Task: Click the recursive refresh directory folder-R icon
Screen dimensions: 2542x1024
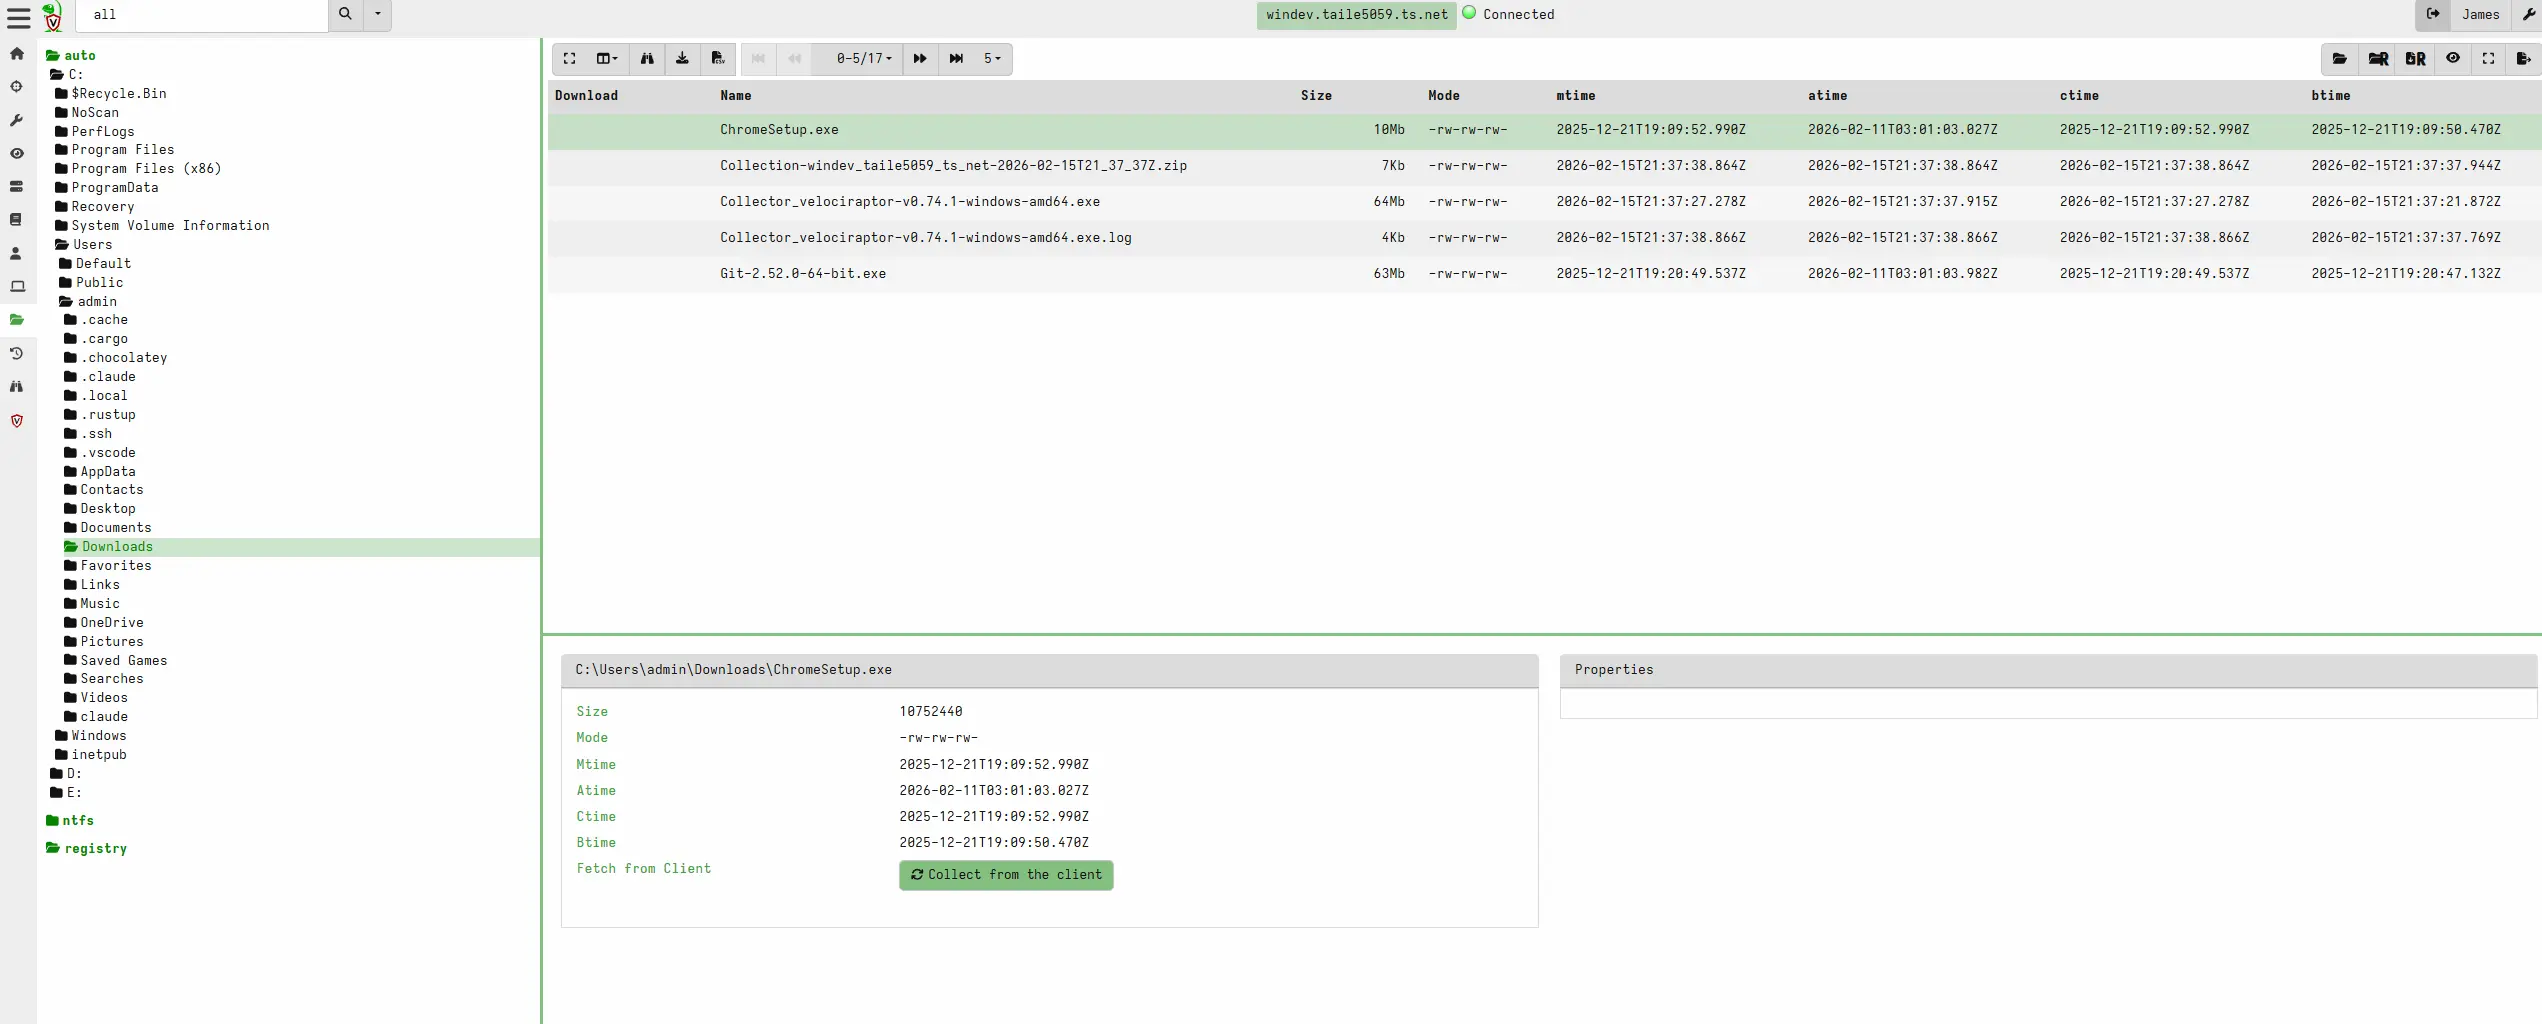Action: pyautogui.click(x=2378, y=59)
